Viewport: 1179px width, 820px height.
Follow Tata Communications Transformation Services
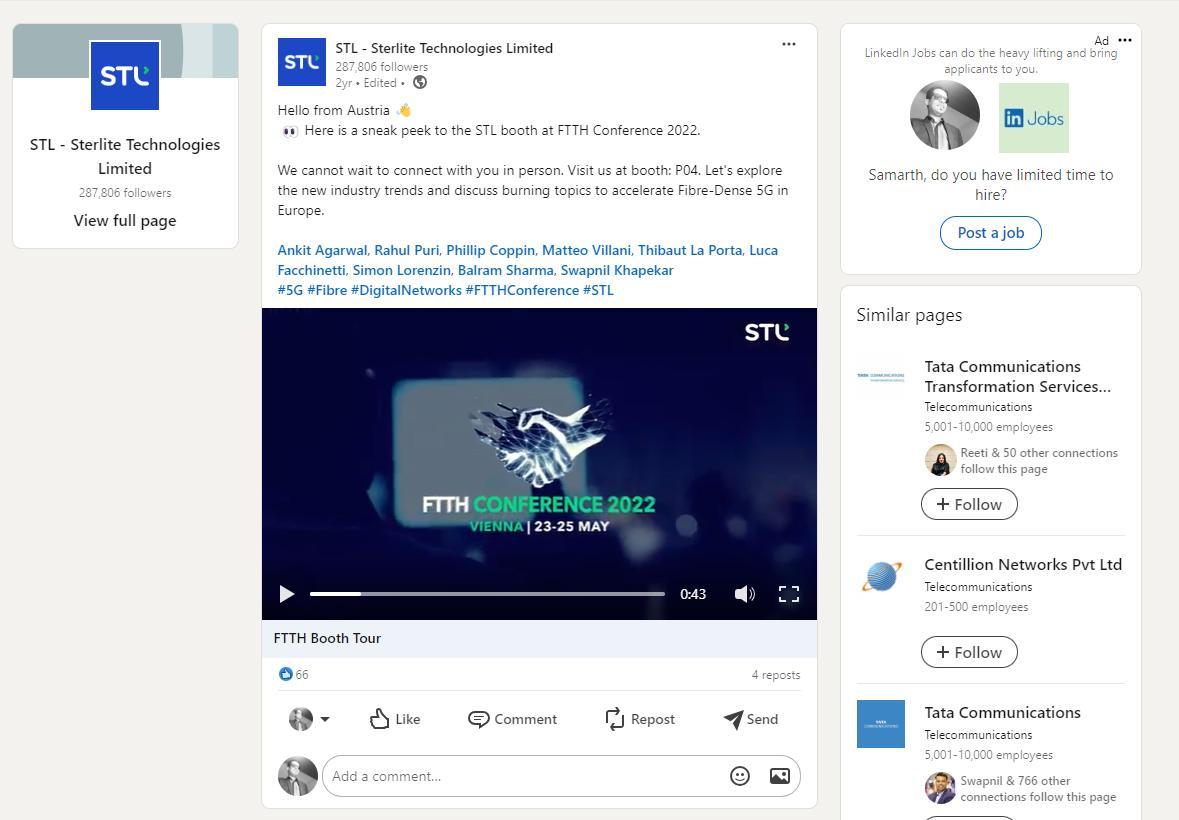969,504
